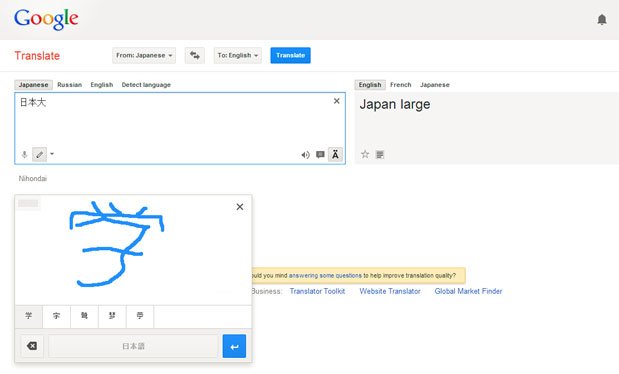Viewport: 619px width, 374px height.
Task: Select all translation text icon
Action: click(380, 154)
